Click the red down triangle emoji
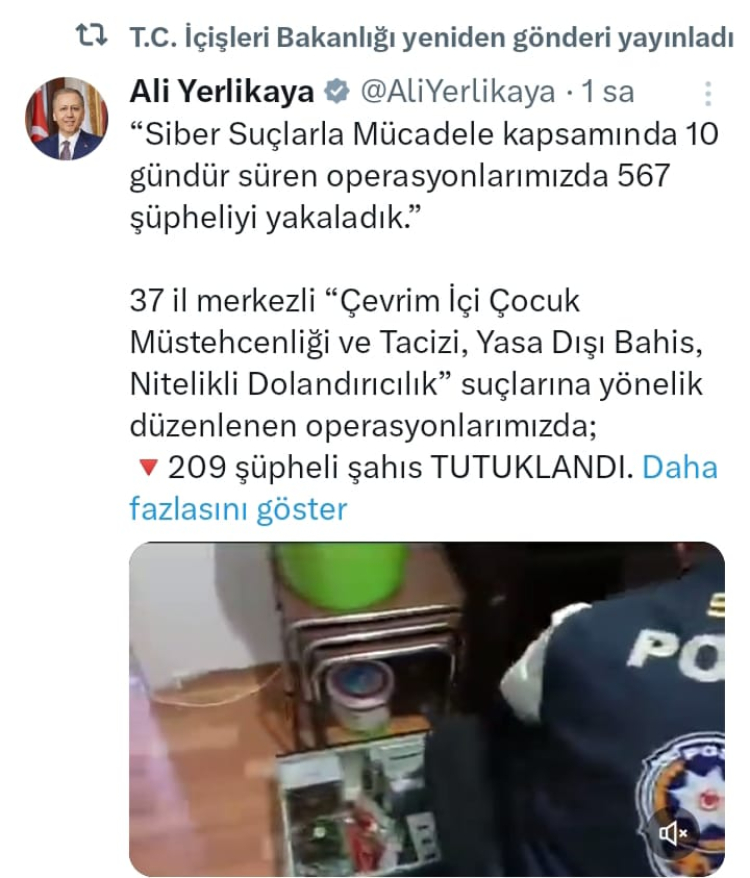 click(148, 468)
